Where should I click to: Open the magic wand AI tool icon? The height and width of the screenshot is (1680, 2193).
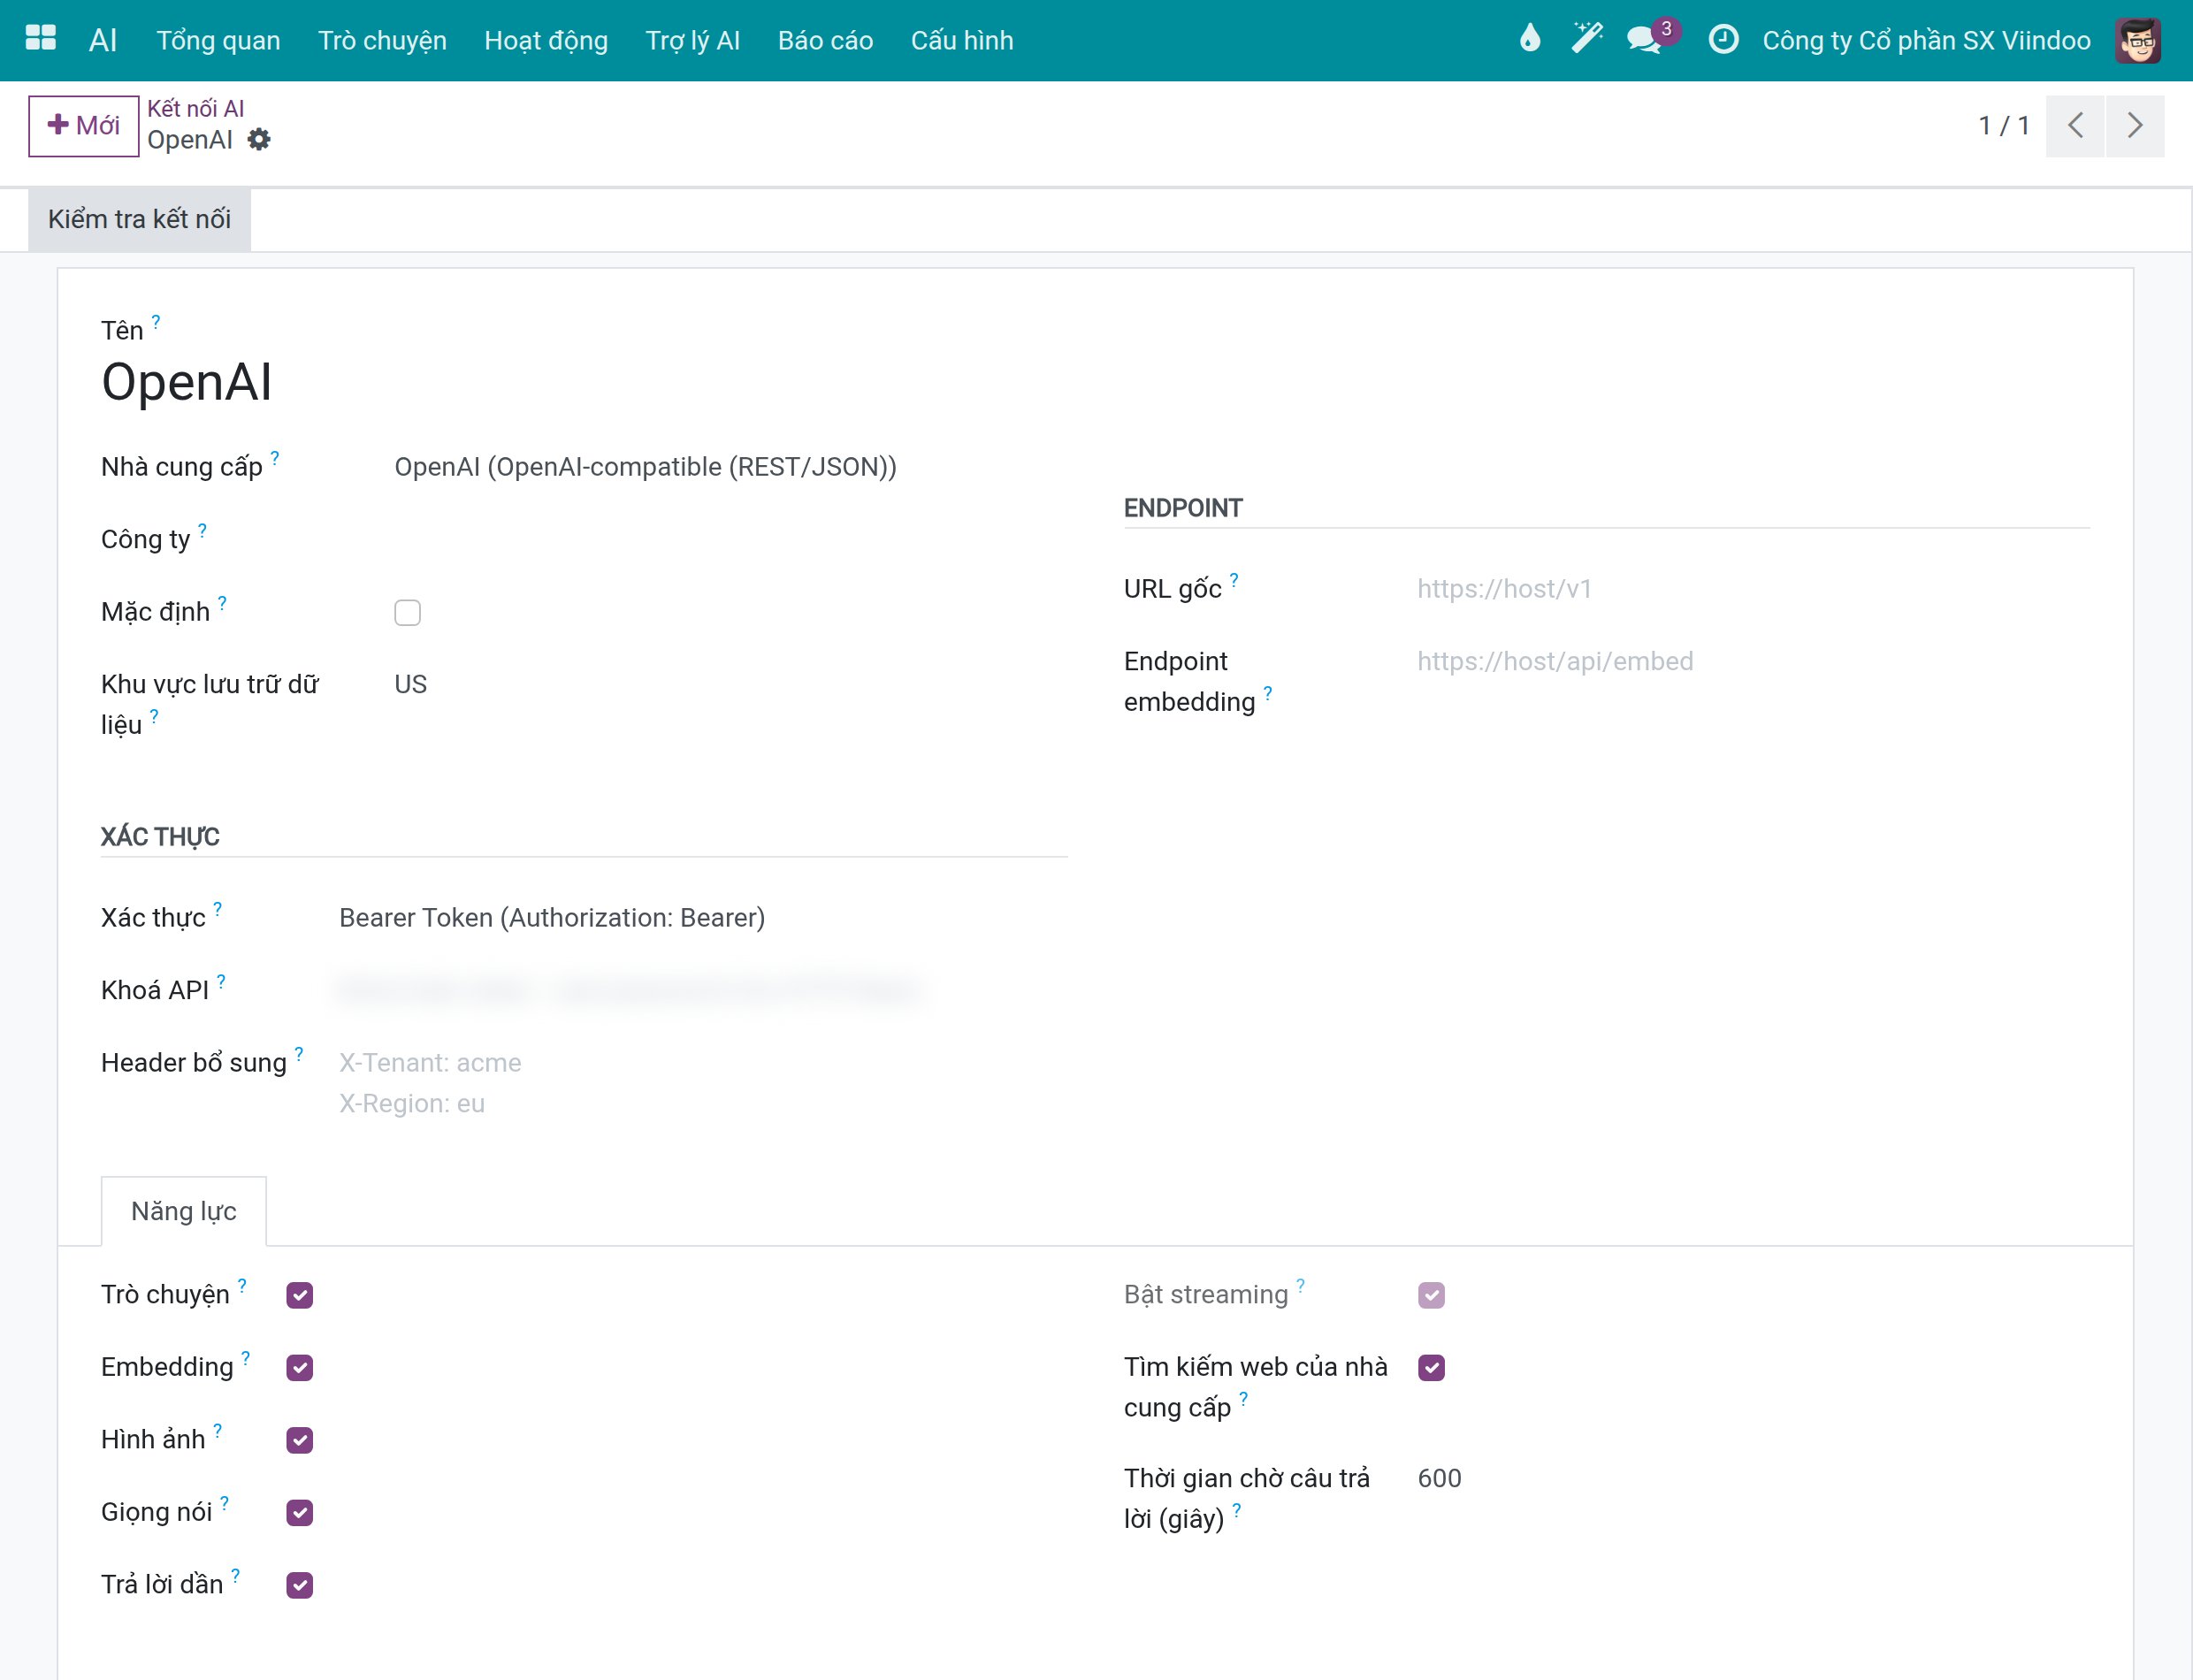[x=1586, y=39]
